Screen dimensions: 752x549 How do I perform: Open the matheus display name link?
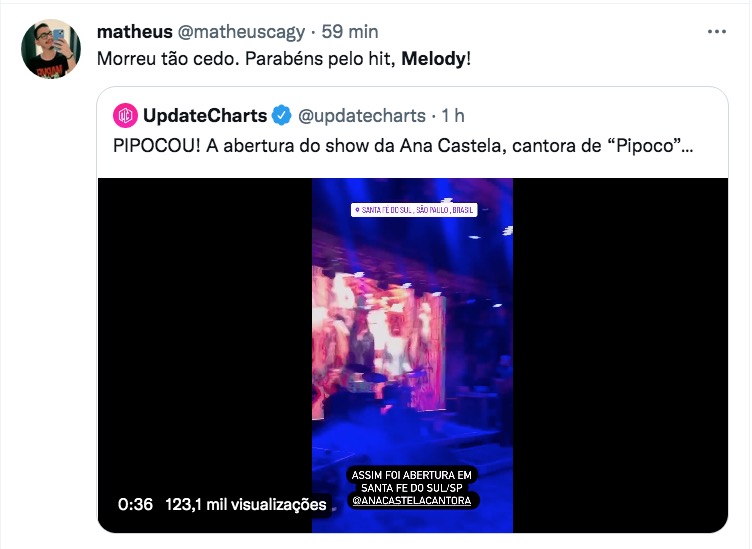coord(134,31)
